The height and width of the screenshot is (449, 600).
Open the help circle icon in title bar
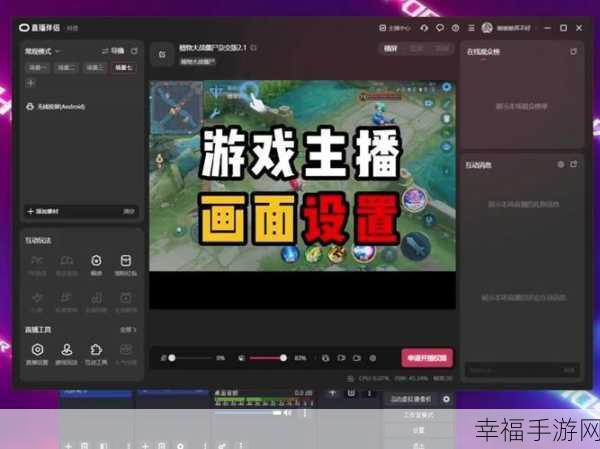455,28
